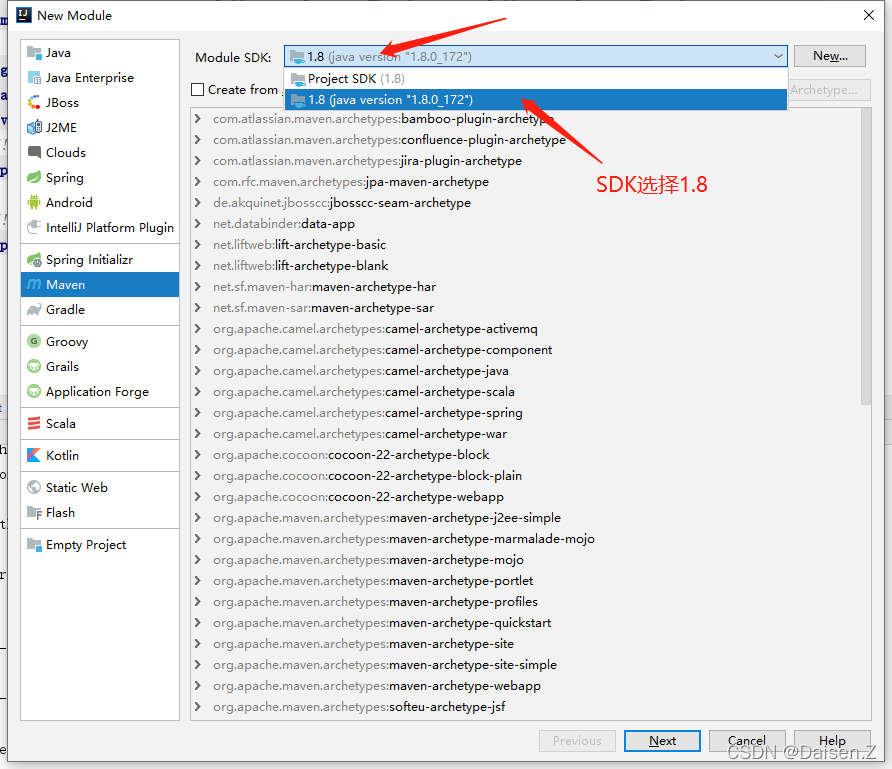Viewport: 892px width, 769px height.
Task: Click the IntelliJ logo in title bar
Action: [x=24, y=15]
